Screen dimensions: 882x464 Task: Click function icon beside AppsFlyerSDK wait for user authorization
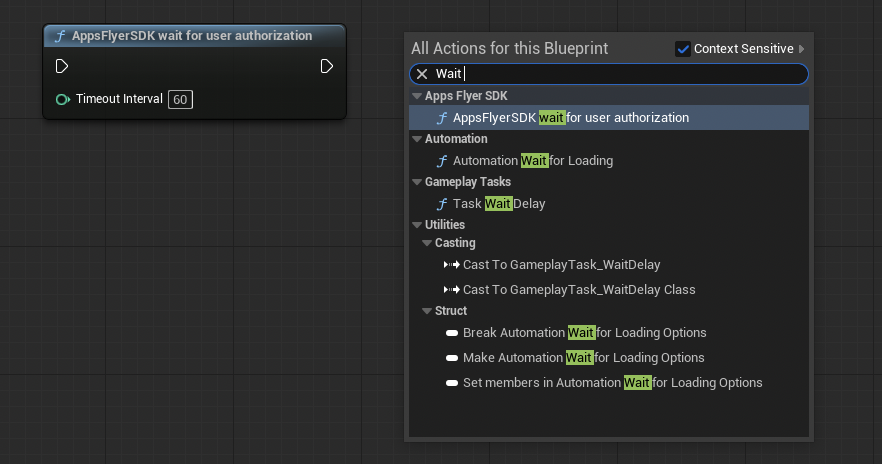[x=442, y=118]
